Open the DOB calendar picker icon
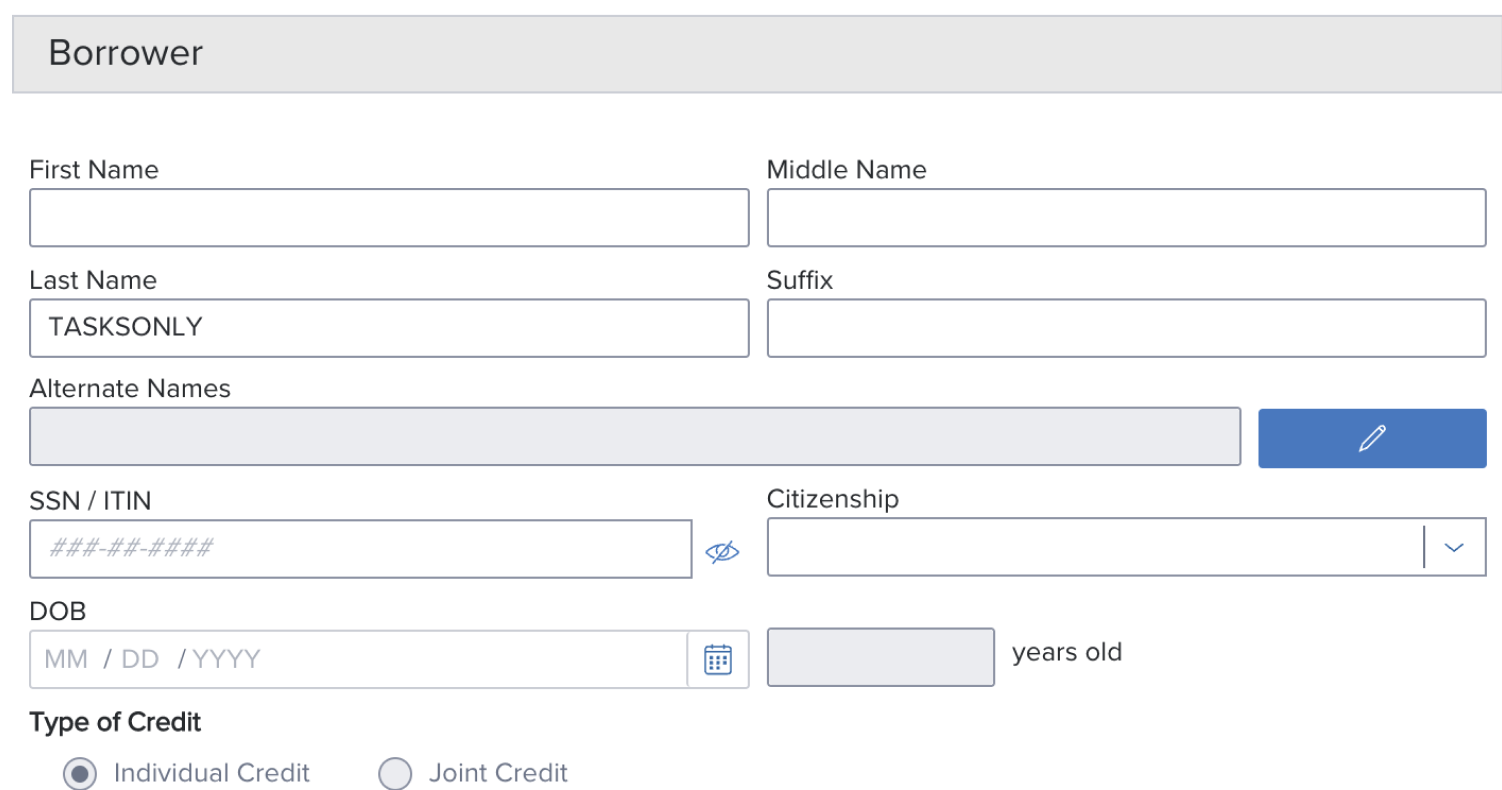Screen dimensions: 1502x790 (718, 659)
